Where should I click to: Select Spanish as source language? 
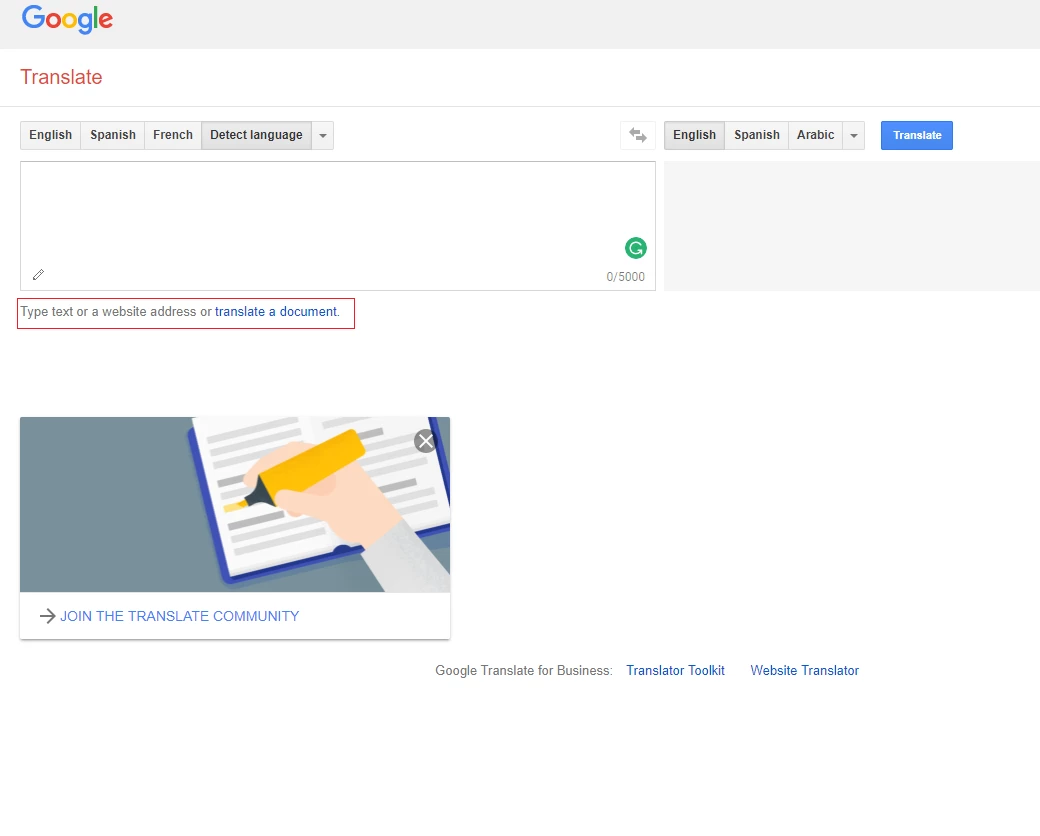pos(113,135)
